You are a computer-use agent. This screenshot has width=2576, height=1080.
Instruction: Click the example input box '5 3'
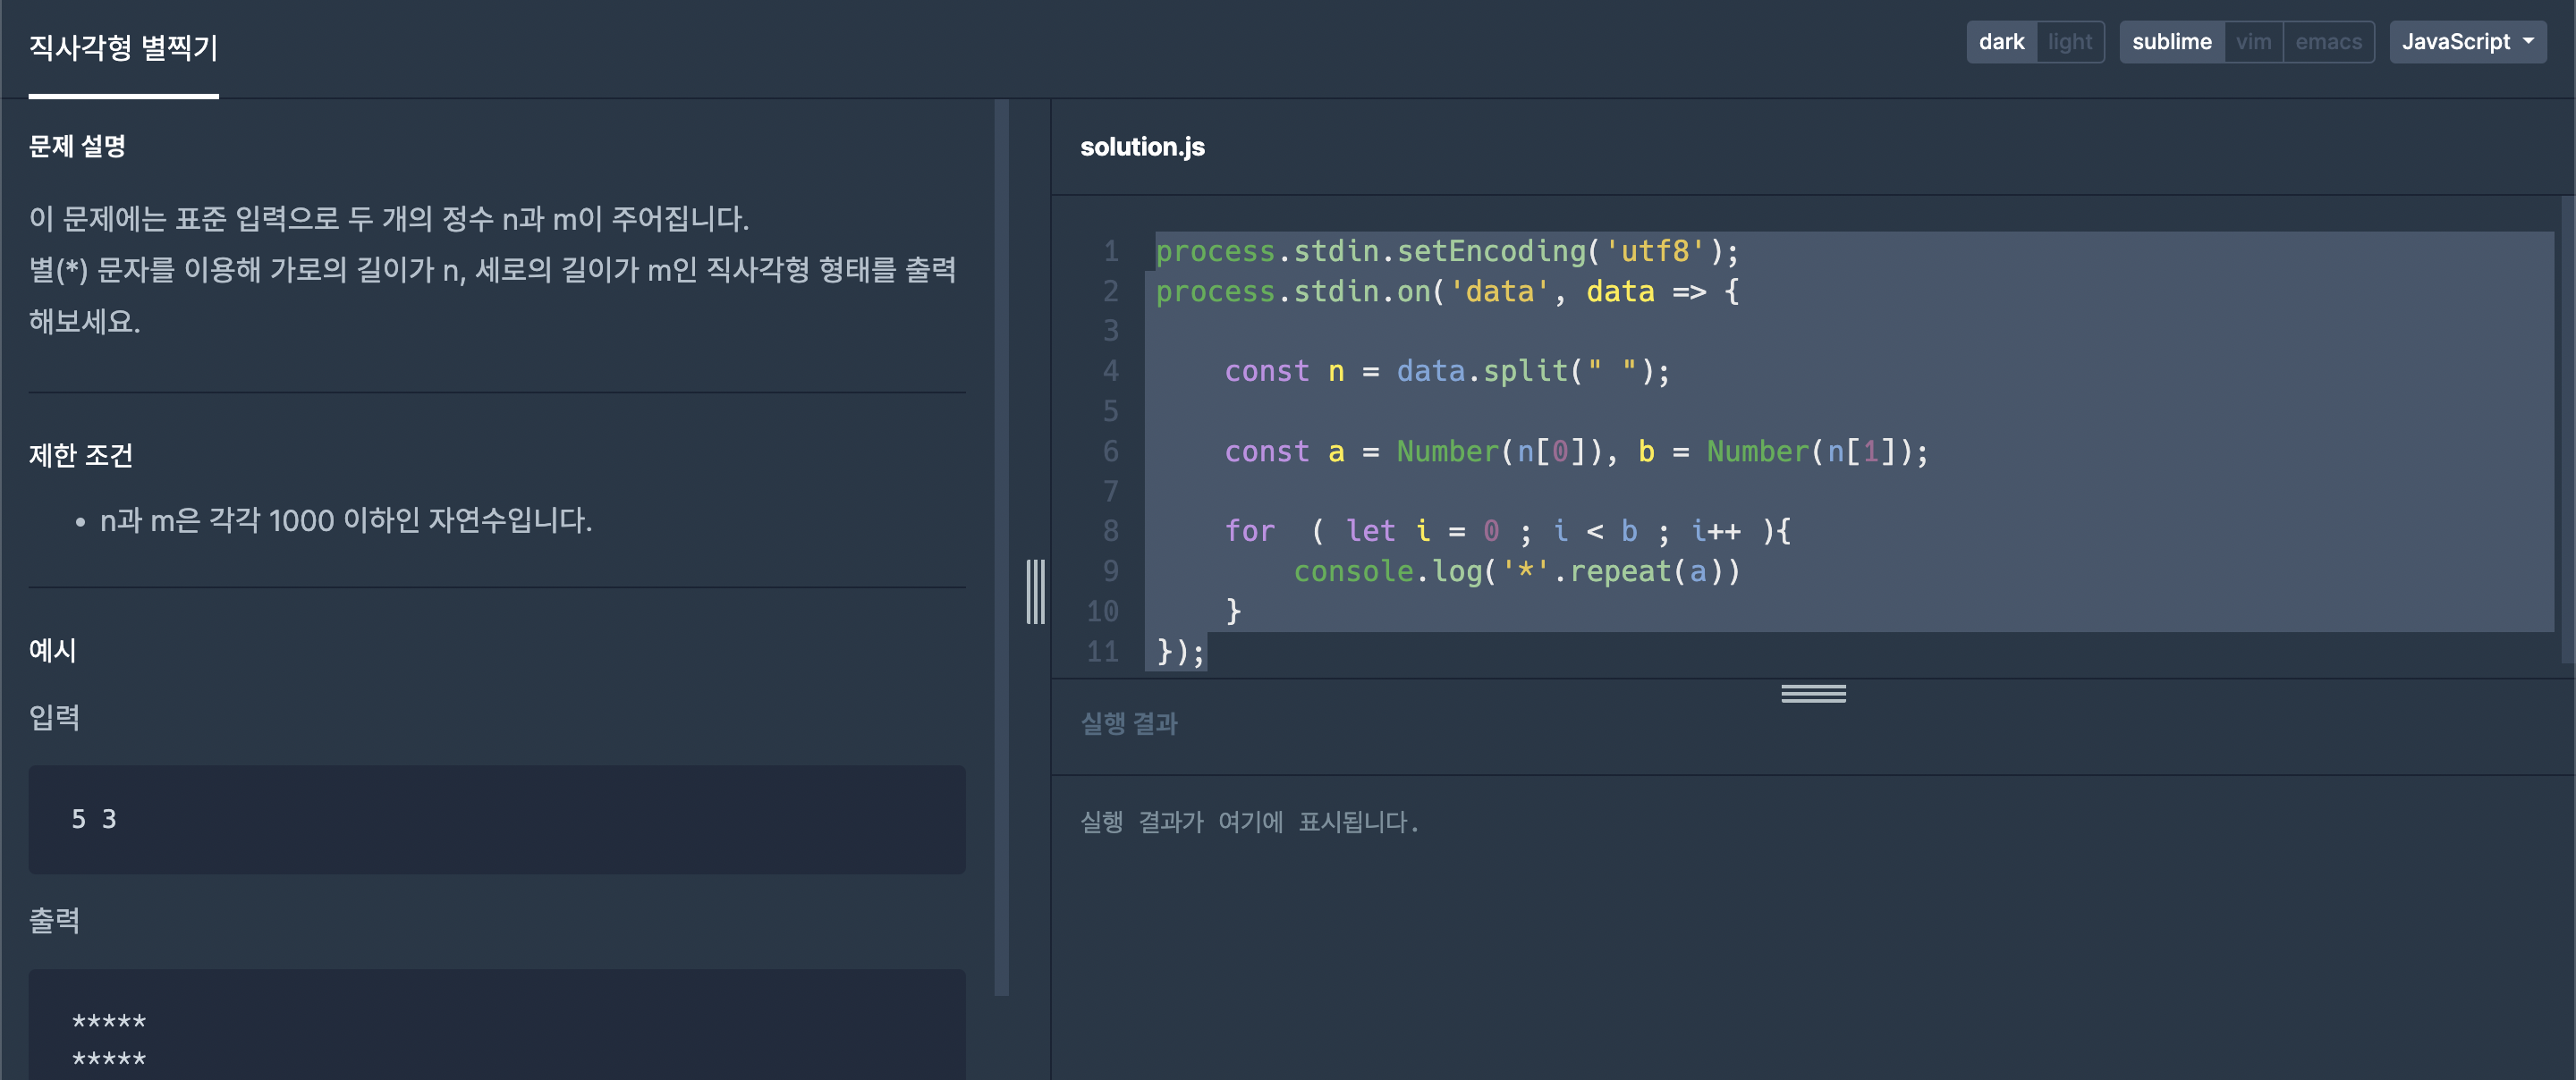click(x=497, y=820)
